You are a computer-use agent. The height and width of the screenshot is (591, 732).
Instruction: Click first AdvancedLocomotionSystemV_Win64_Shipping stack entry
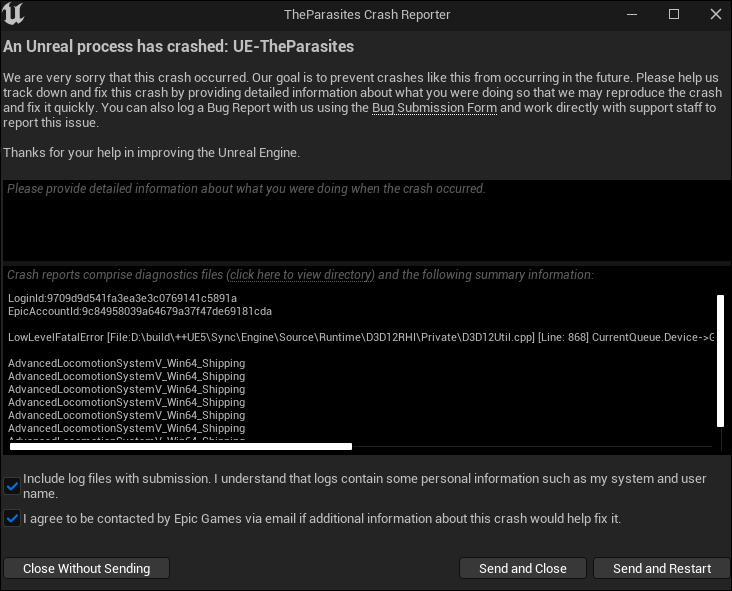(126, 363)
